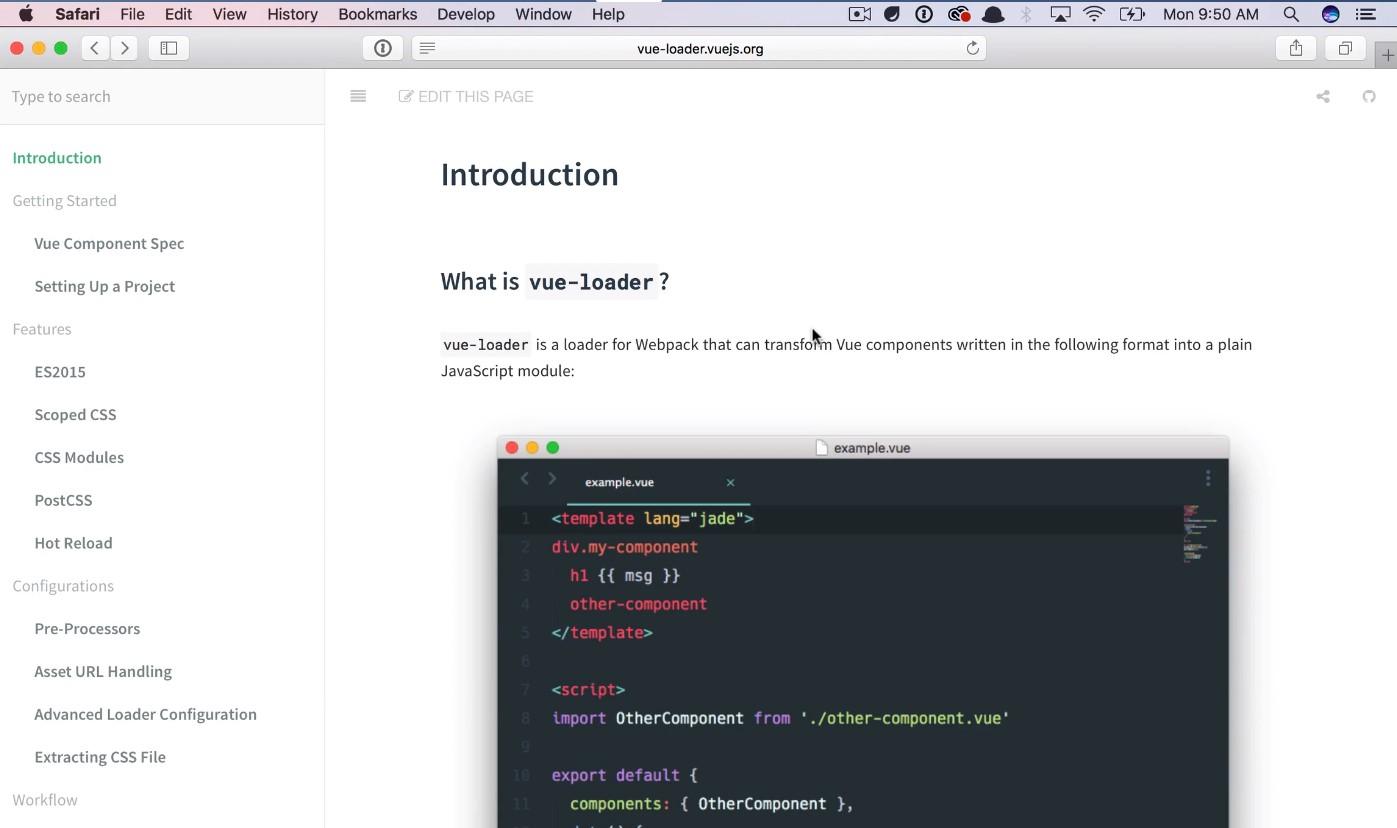Open Extracting CSS File page

pyautogui.click(x=100, y=758)
